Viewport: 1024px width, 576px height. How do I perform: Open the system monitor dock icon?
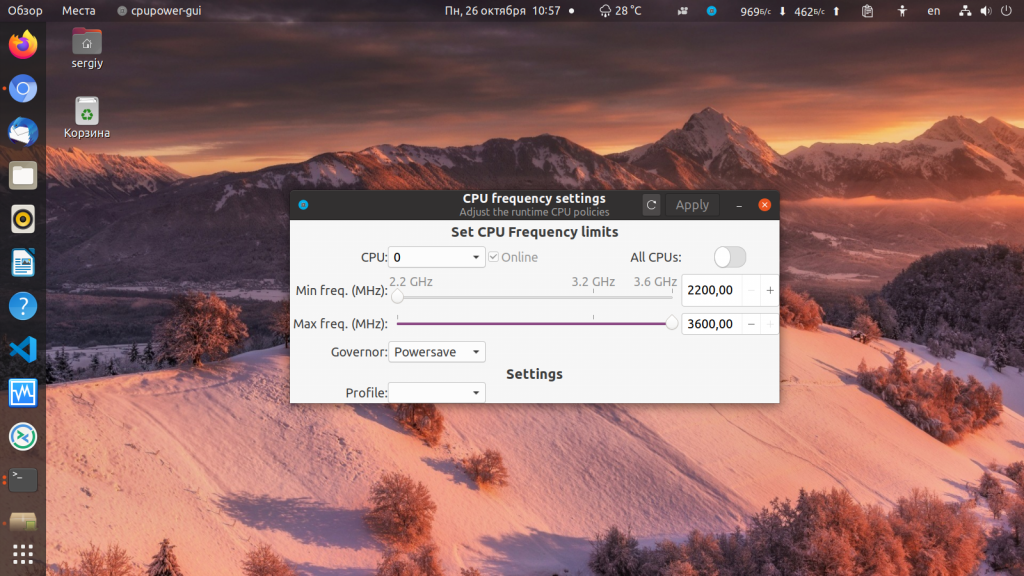23,393
